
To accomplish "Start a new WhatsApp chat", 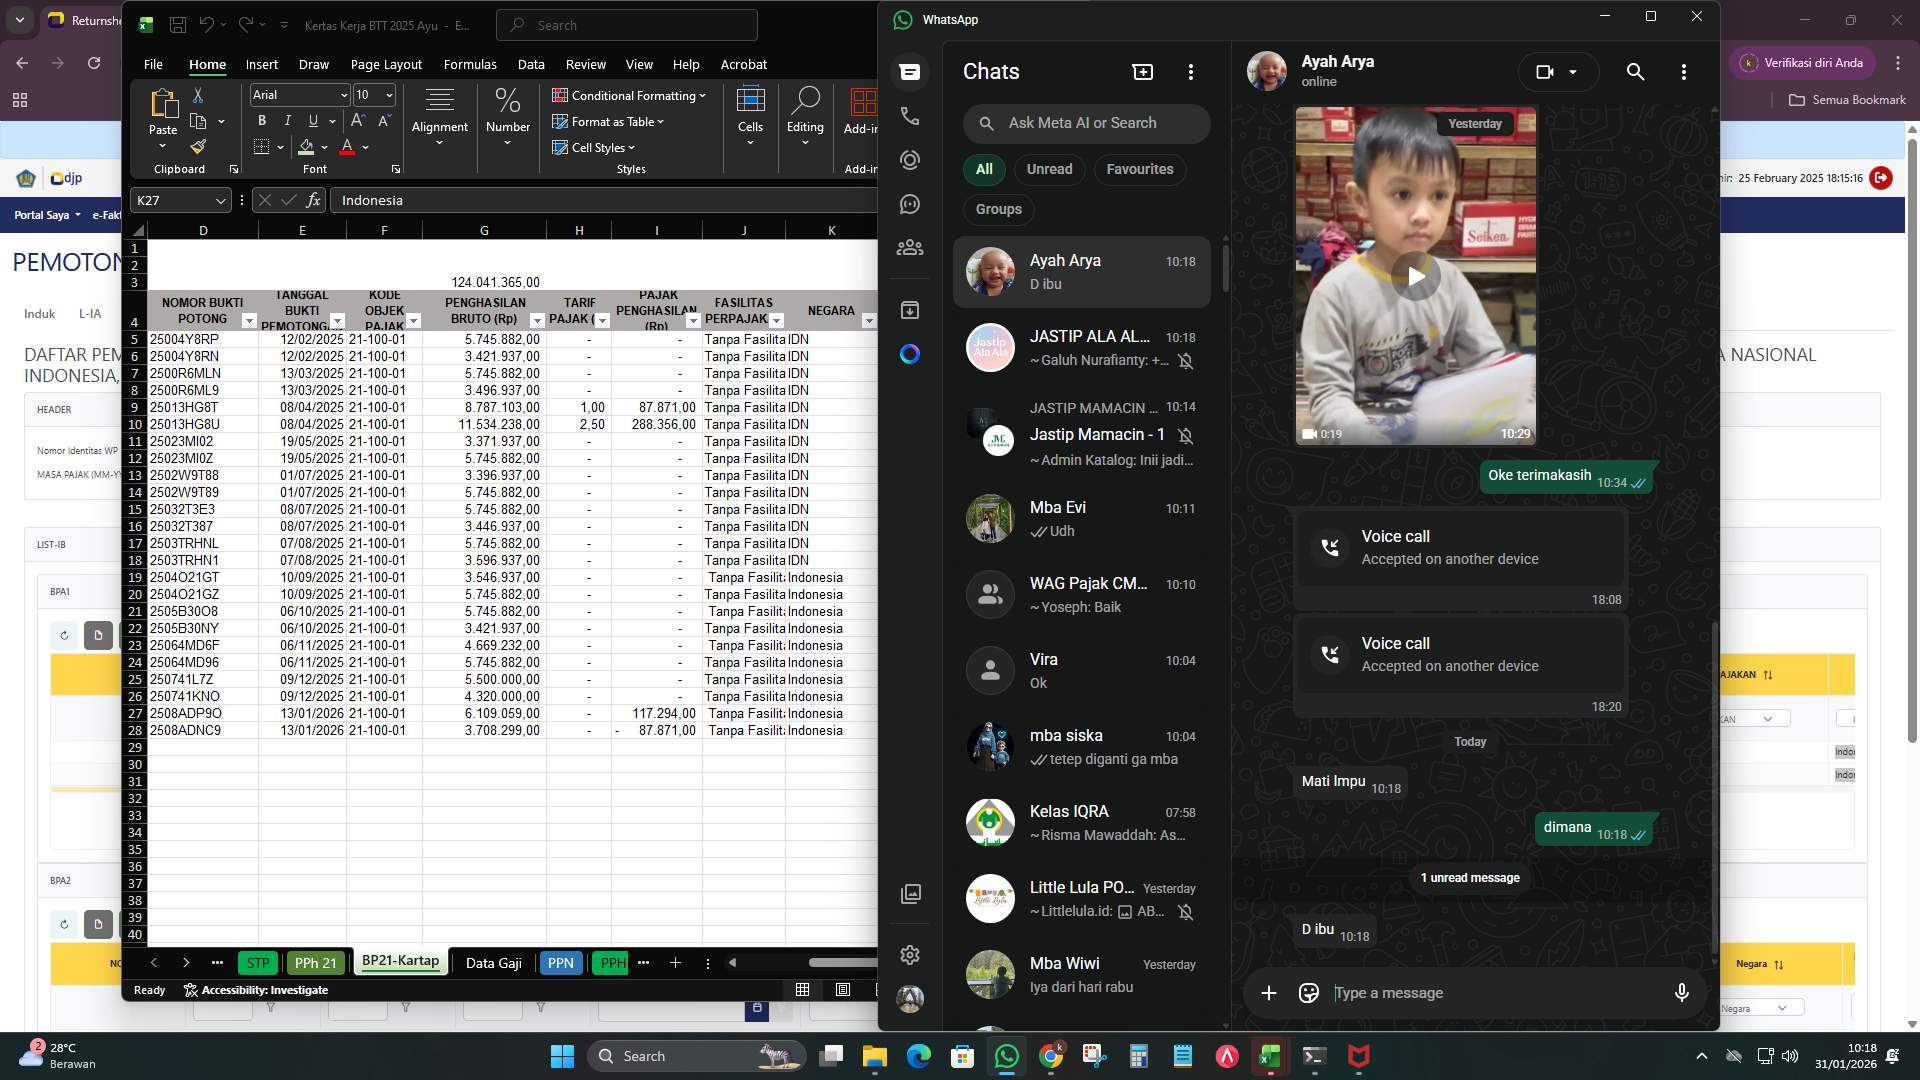I will 1141,71.
